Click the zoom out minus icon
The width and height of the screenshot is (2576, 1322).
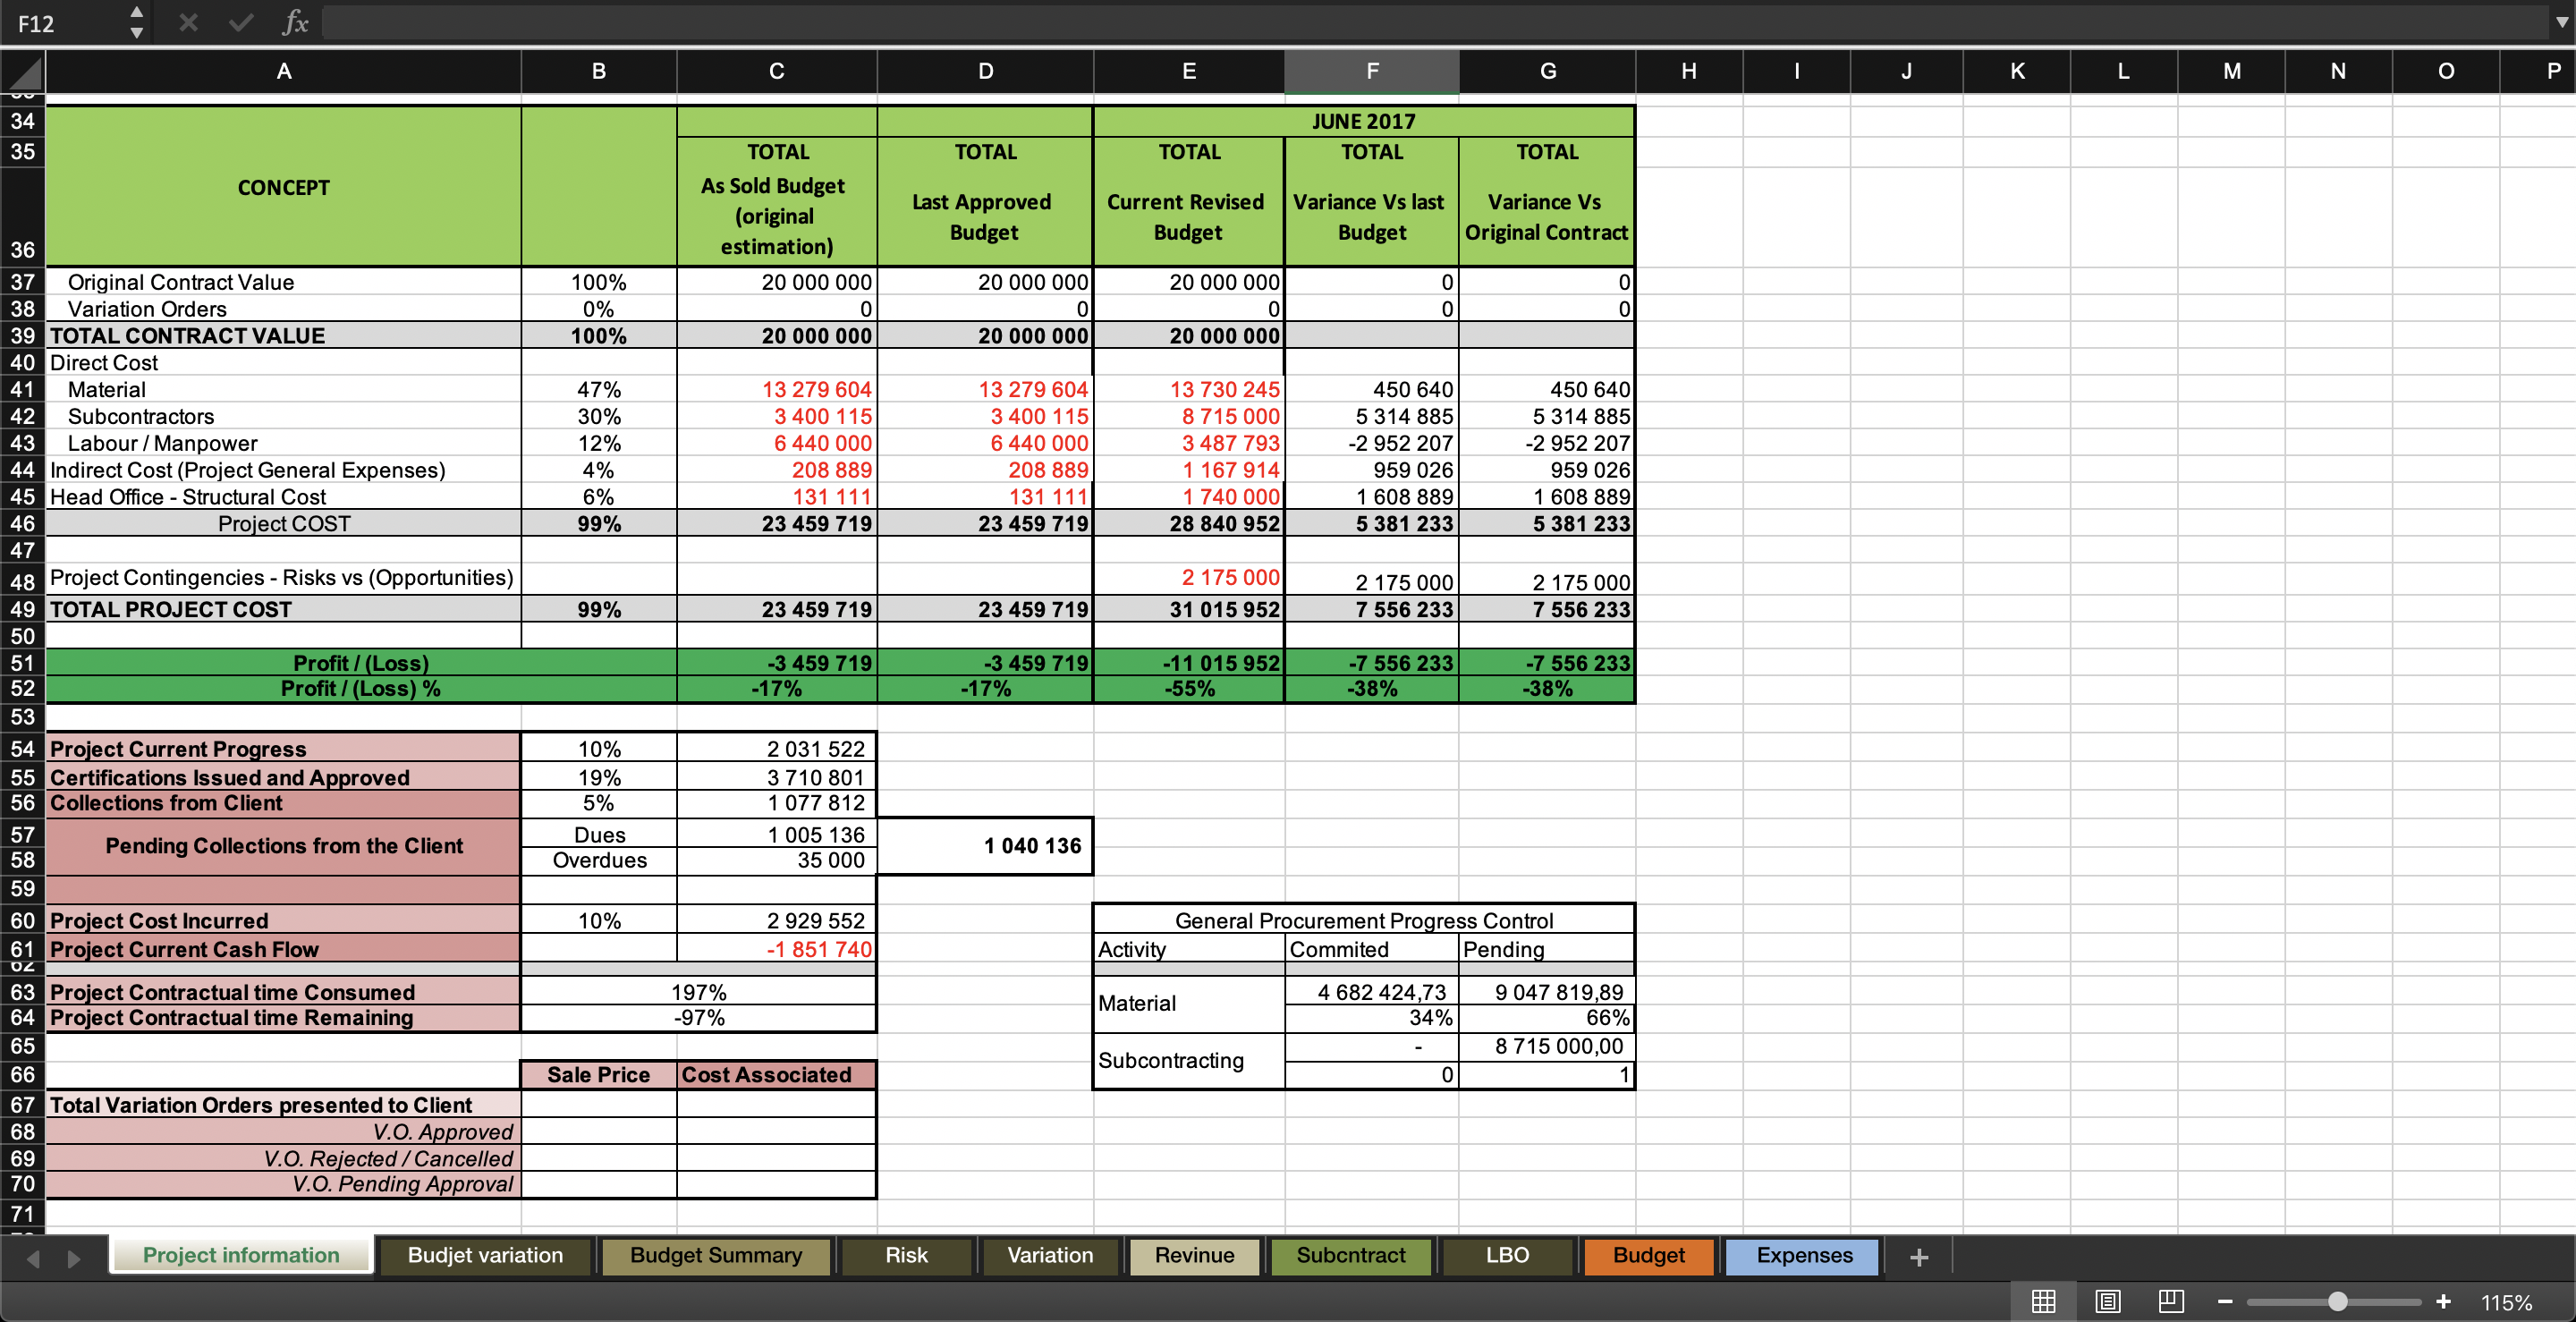coord(2225,1301)
